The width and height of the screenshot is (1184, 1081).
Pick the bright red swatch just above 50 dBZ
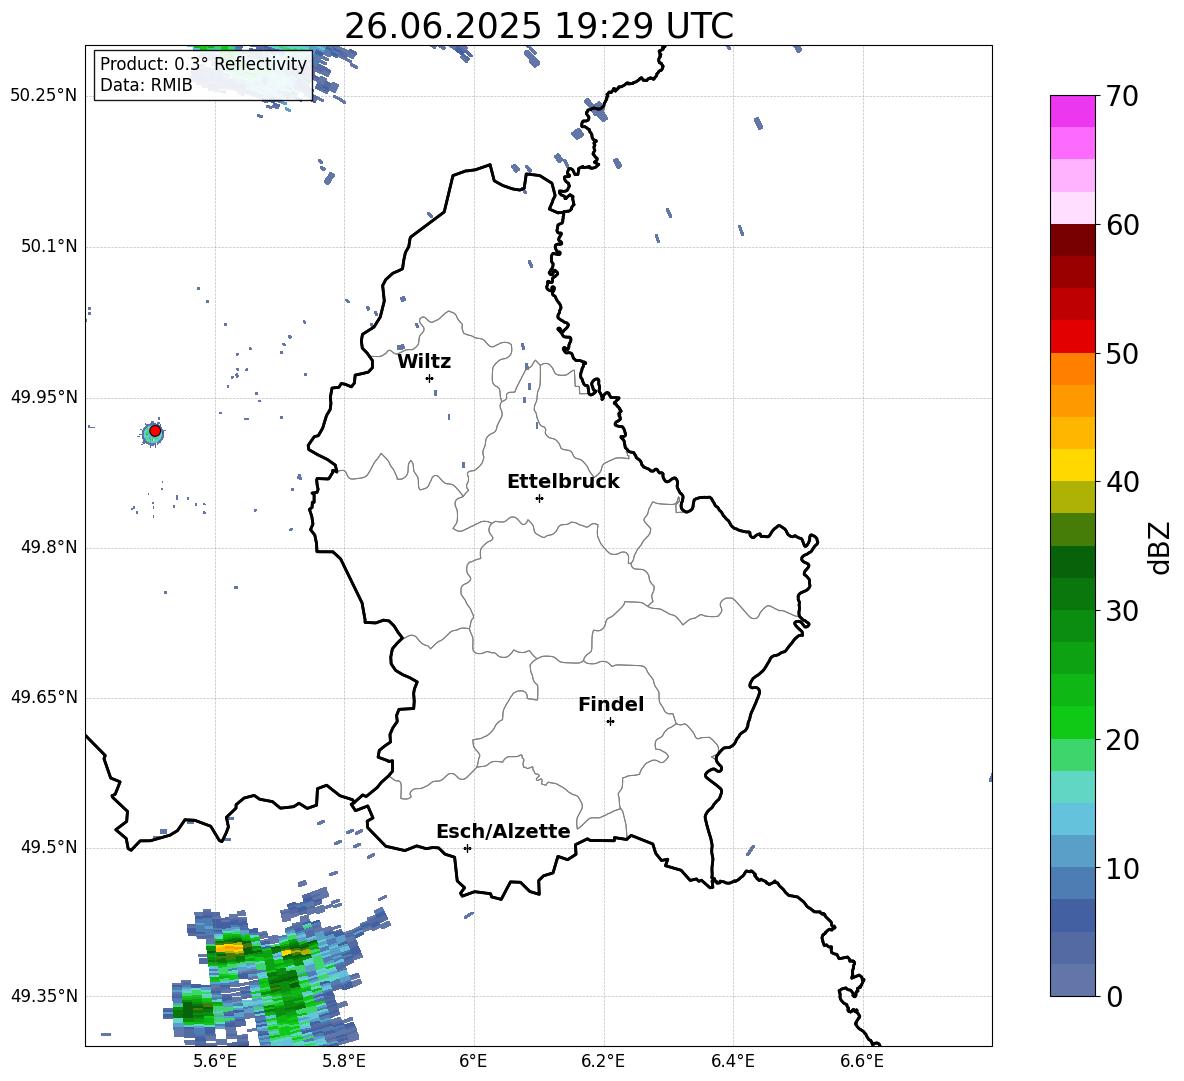(1072, 337)
